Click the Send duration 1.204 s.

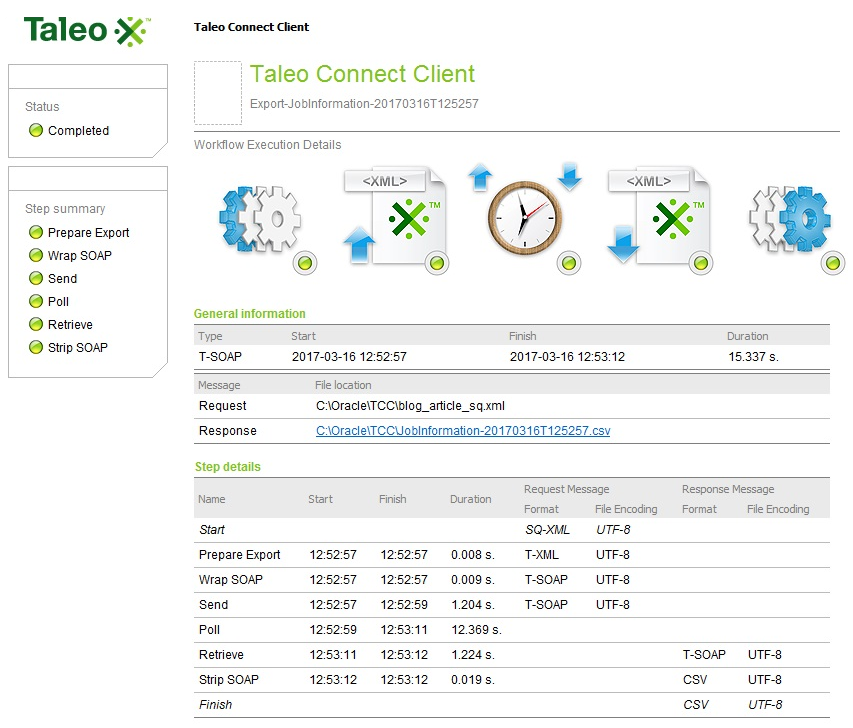coord(473,604)
